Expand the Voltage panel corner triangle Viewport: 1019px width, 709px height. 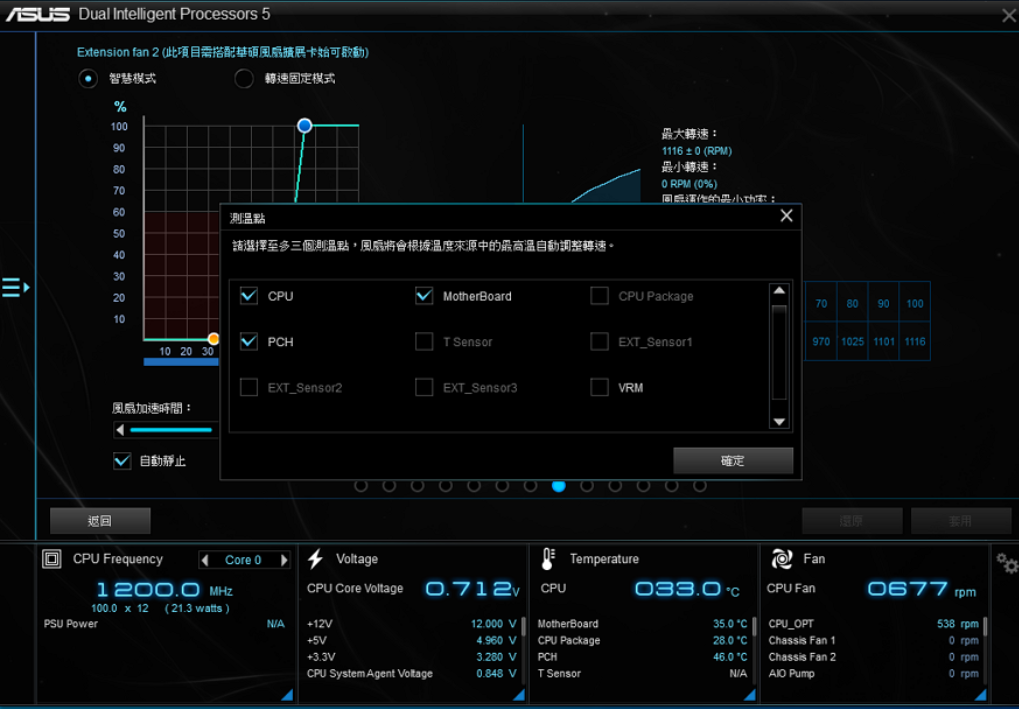[x=517, y=694]
